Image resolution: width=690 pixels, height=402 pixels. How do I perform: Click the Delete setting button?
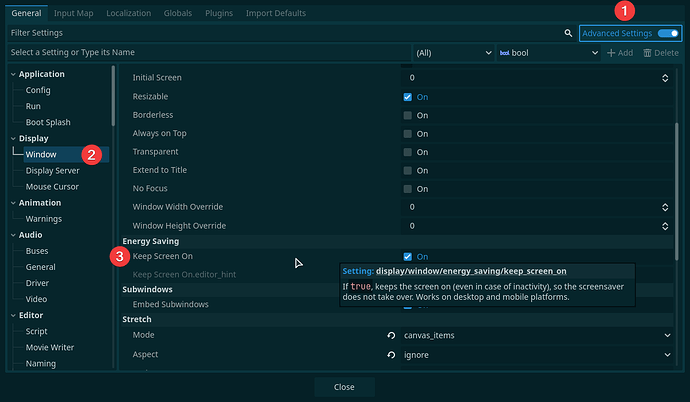(661, 53)
